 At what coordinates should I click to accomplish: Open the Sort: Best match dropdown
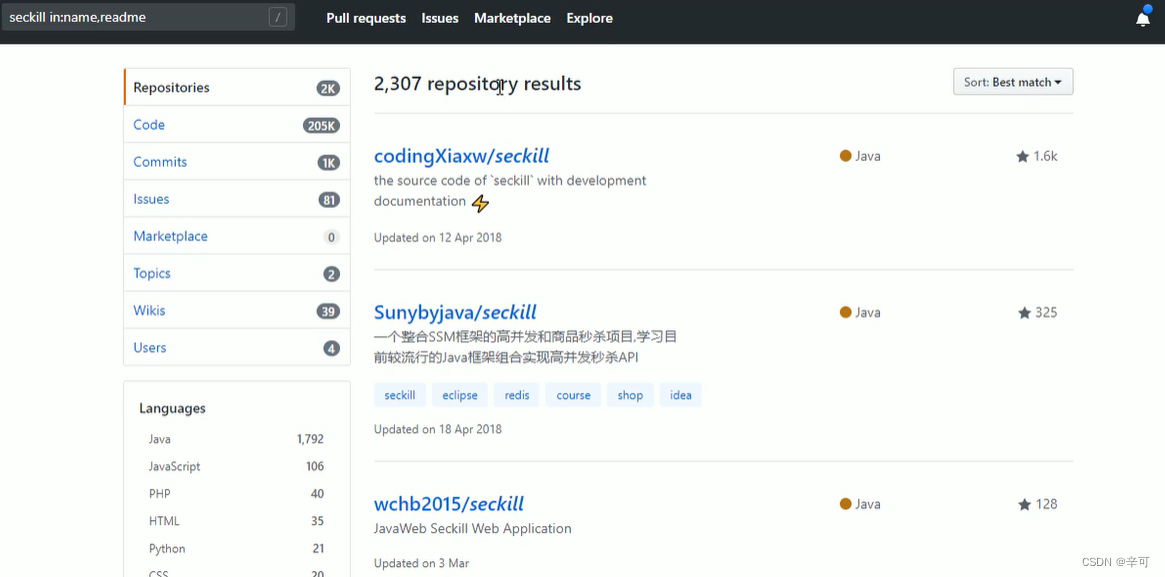click(x=1013, y=82)
